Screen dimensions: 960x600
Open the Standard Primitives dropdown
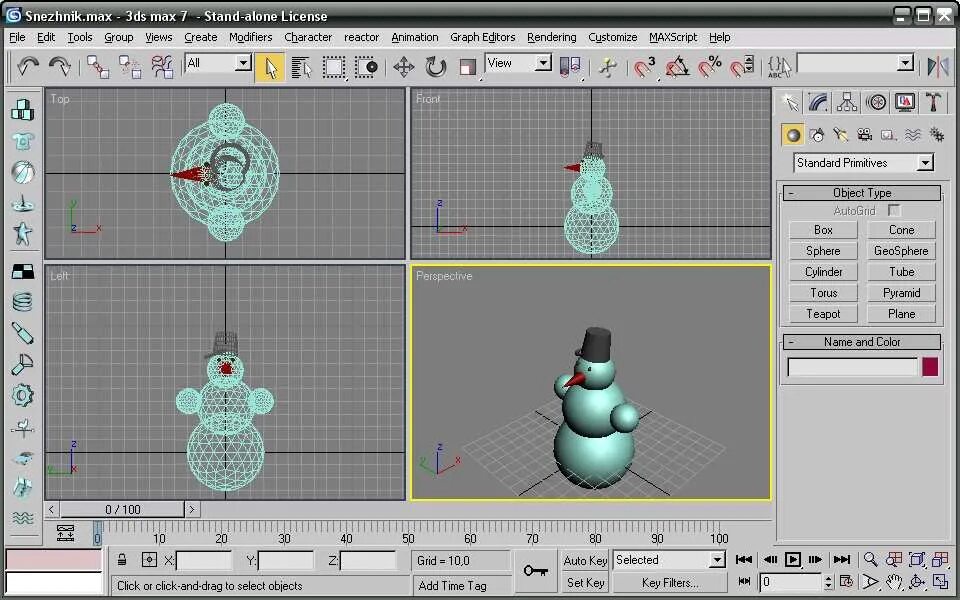tap(925, 163)
